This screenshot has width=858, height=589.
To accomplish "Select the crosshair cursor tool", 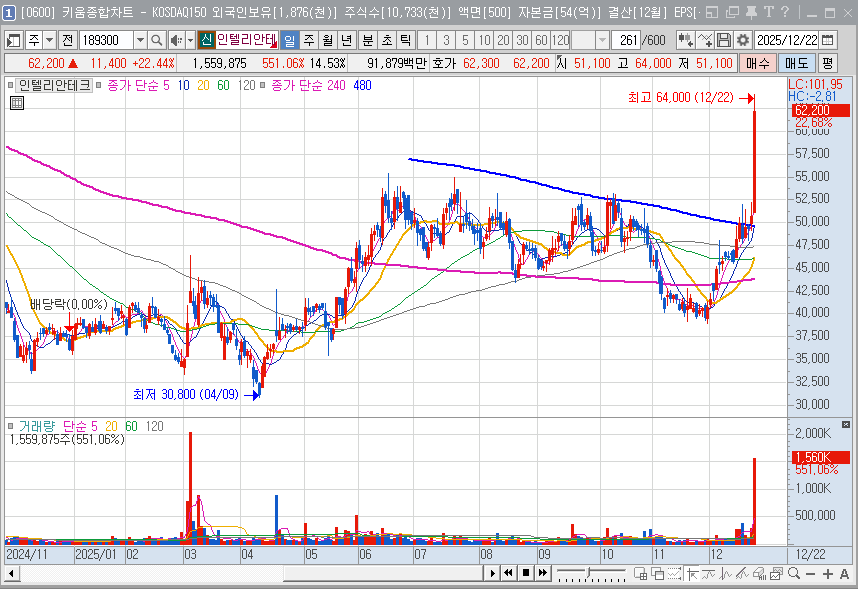I will [x=692, y=574].
